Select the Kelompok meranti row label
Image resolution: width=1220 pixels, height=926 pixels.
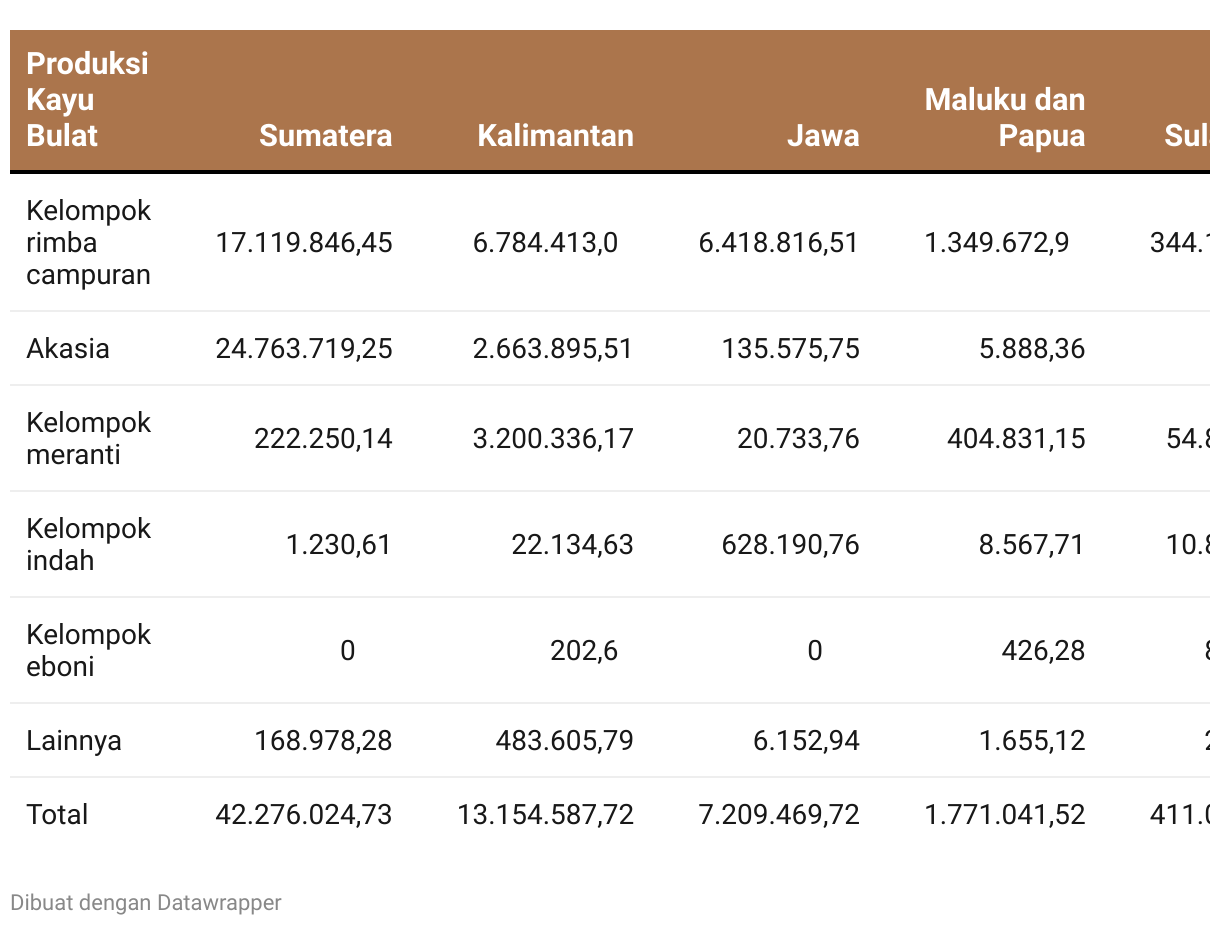[88, 439]
